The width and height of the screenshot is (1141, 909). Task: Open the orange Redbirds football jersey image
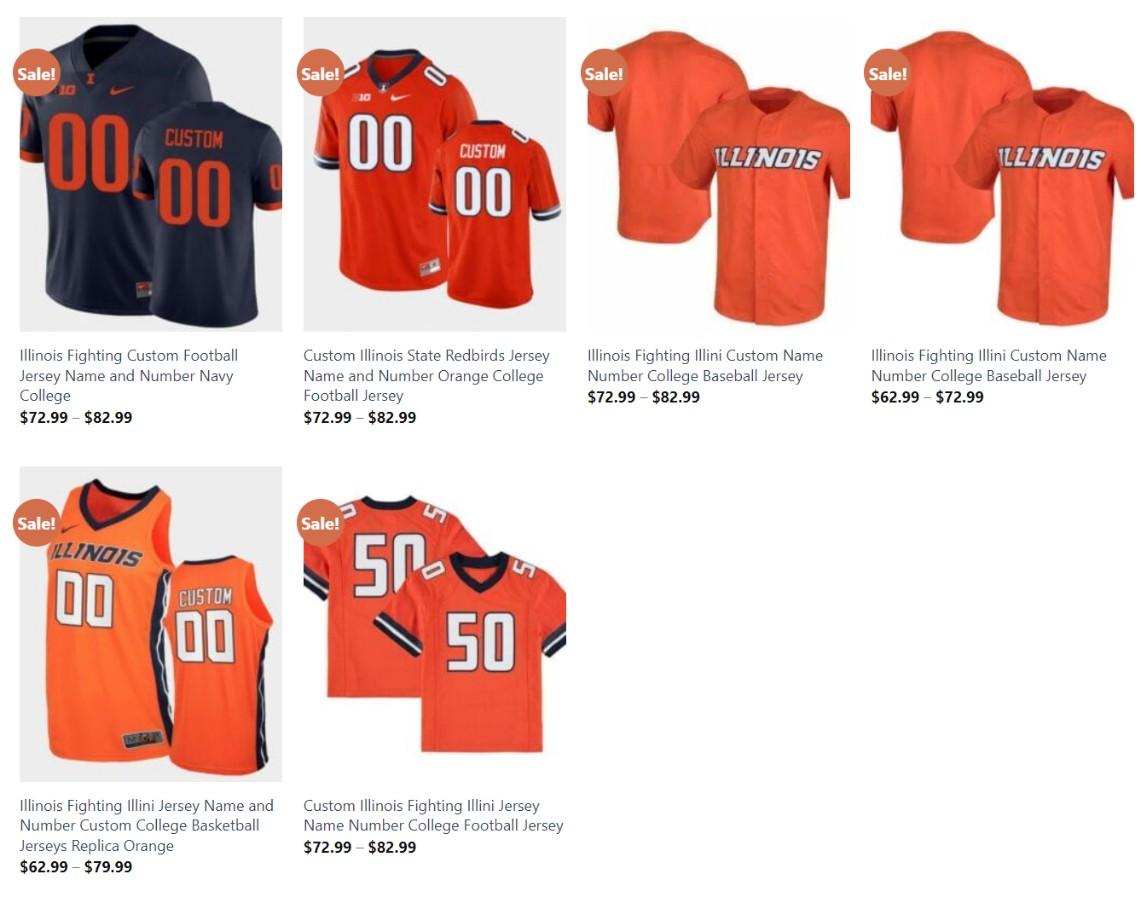[x=434, y=175]
